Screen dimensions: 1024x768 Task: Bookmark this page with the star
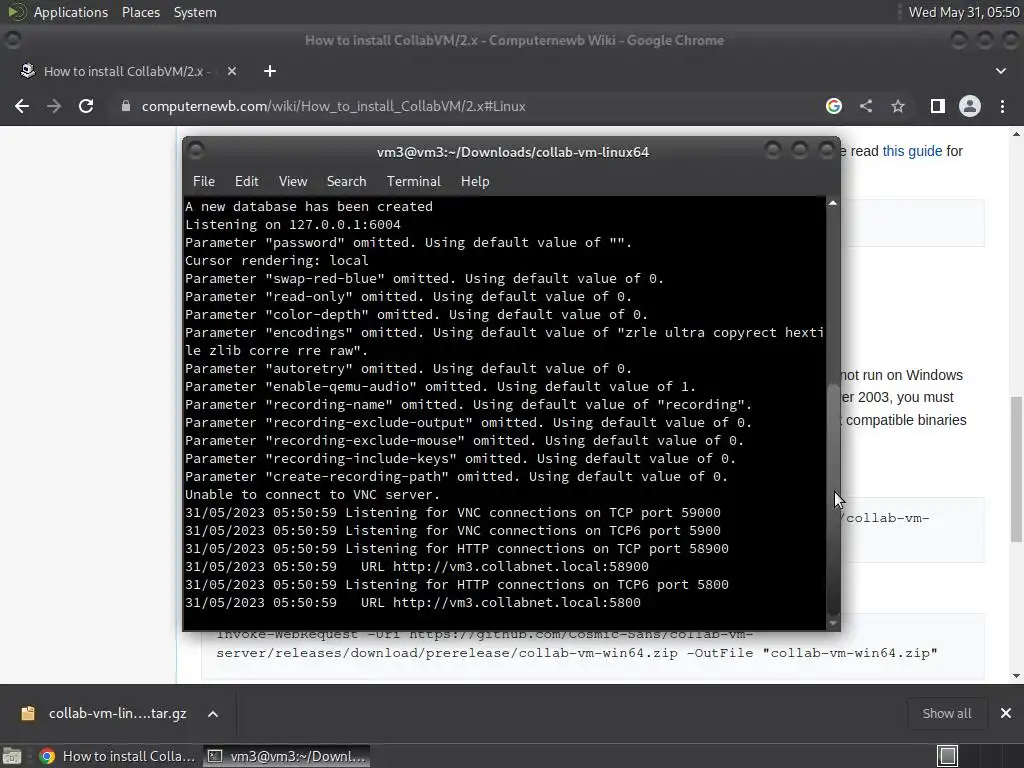[x=898, y=106]
